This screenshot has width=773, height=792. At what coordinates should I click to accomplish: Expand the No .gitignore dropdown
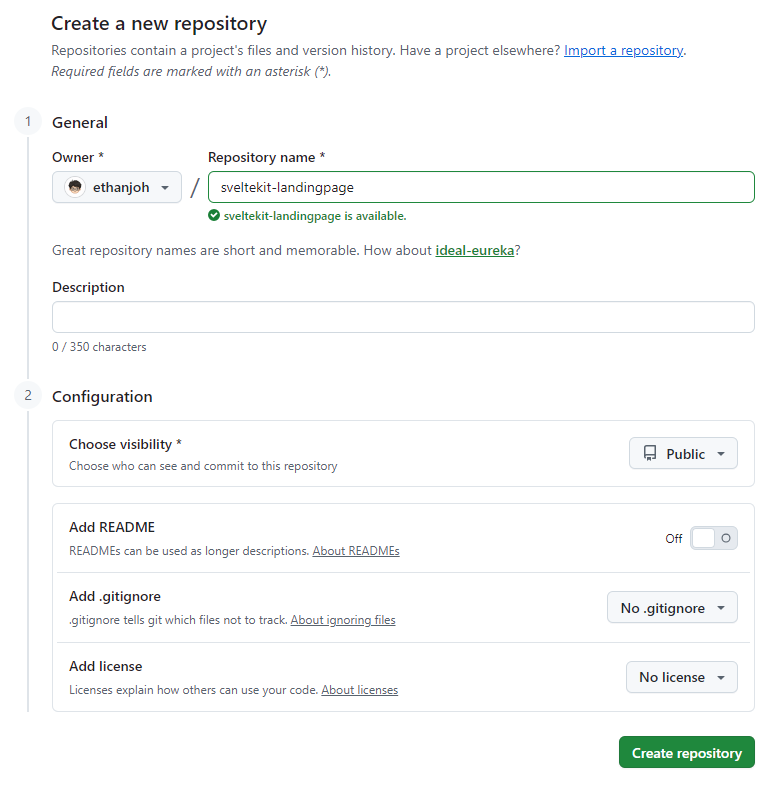672,608
